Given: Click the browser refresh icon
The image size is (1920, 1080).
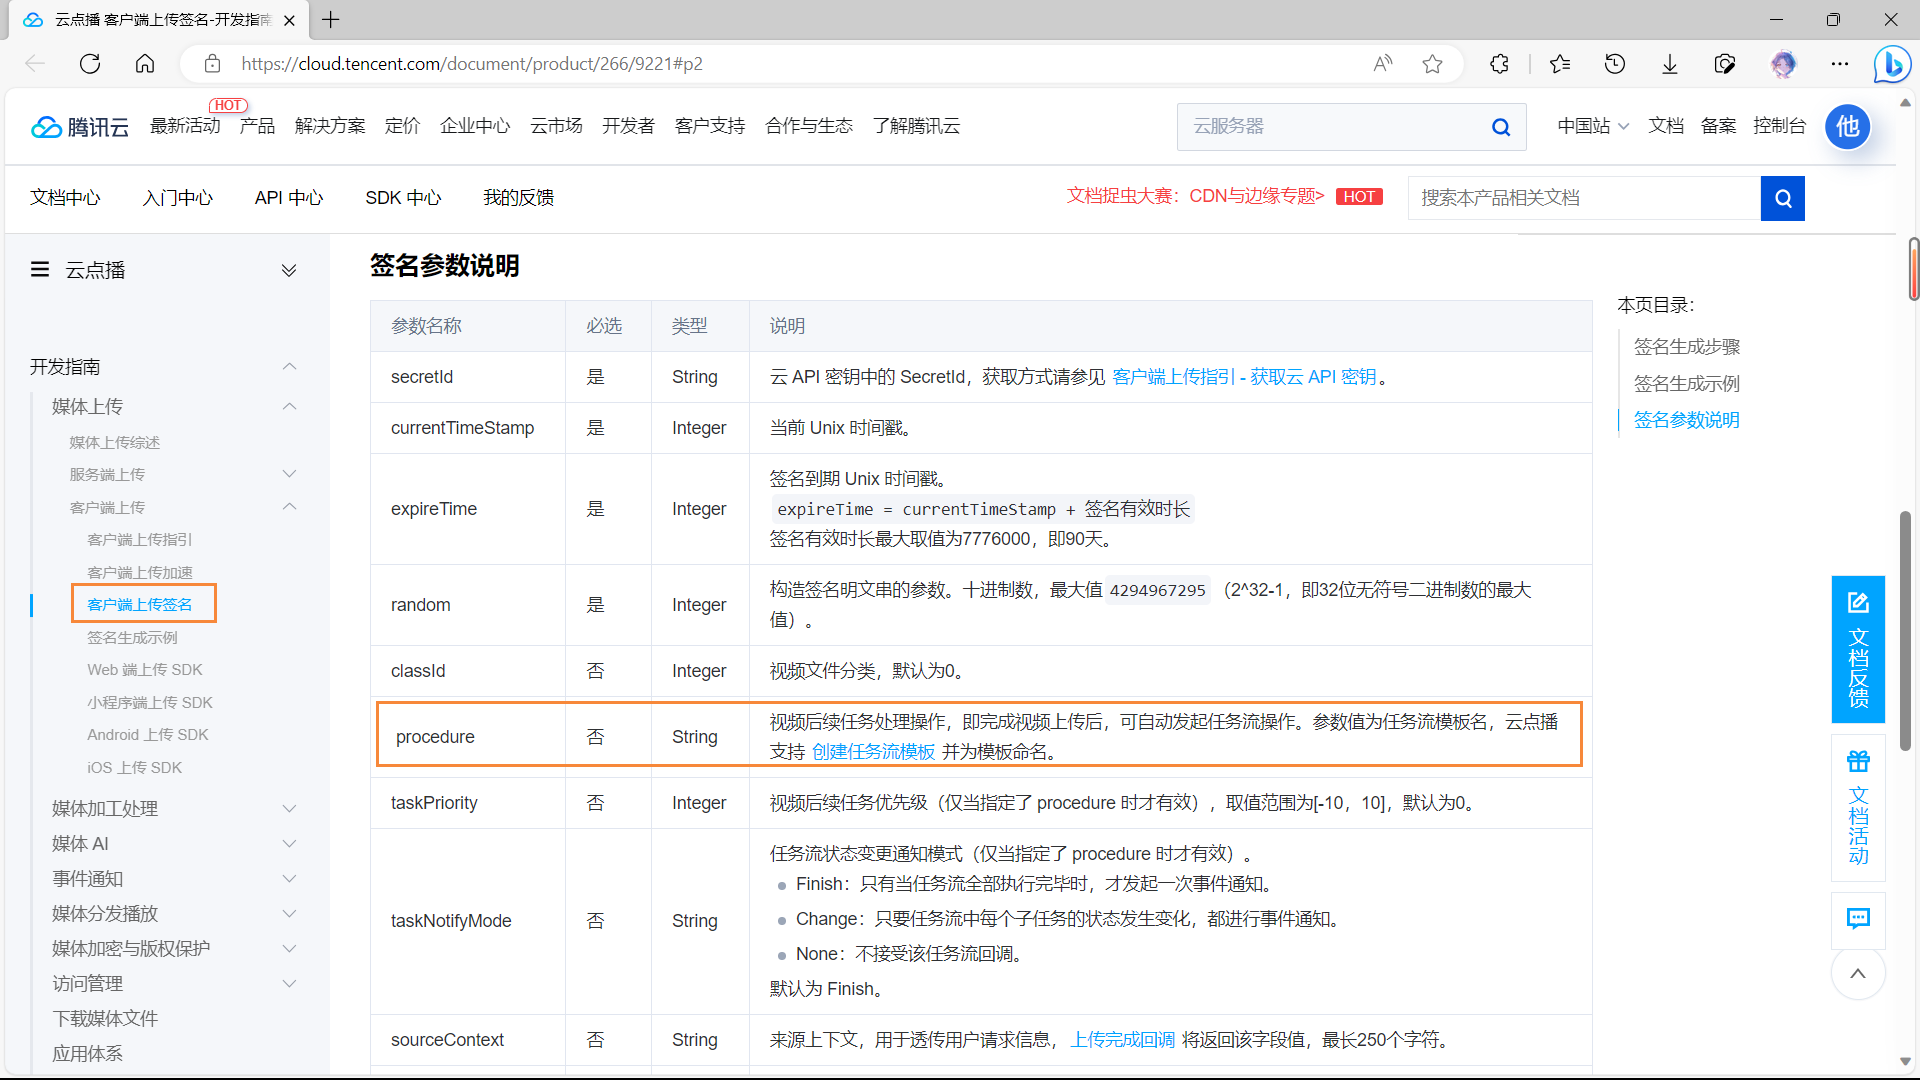Looking at the screenshot, I should pyautogui.click(x=90, y=64).
